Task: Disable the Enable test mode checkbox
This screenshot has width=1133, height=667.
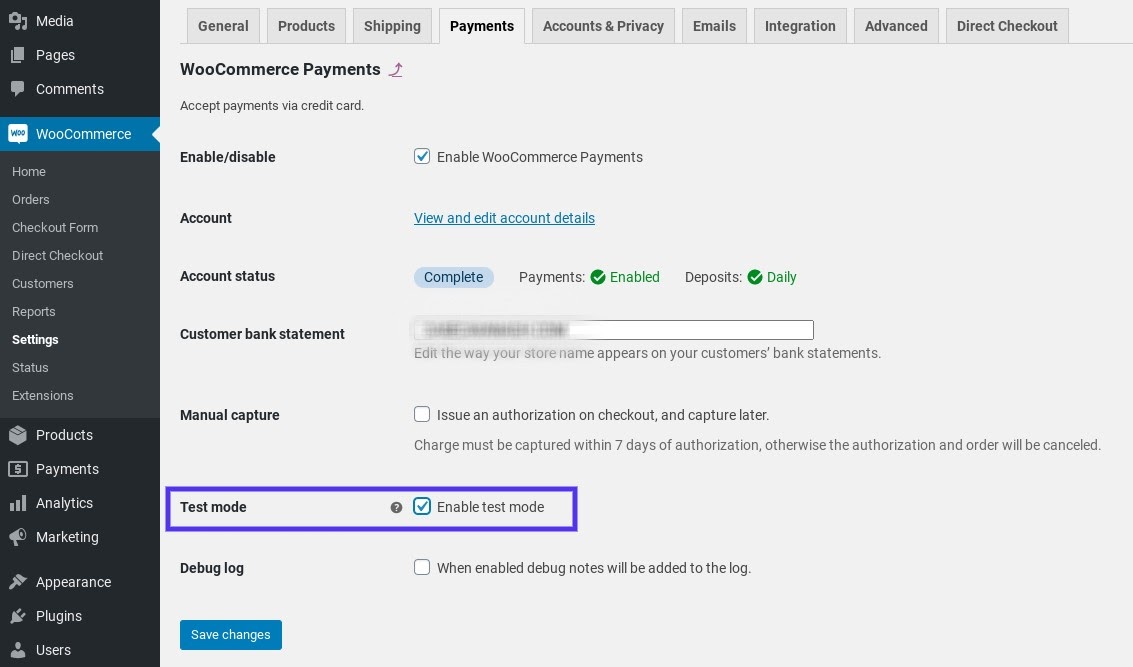Action: click(x=422, y=506)
